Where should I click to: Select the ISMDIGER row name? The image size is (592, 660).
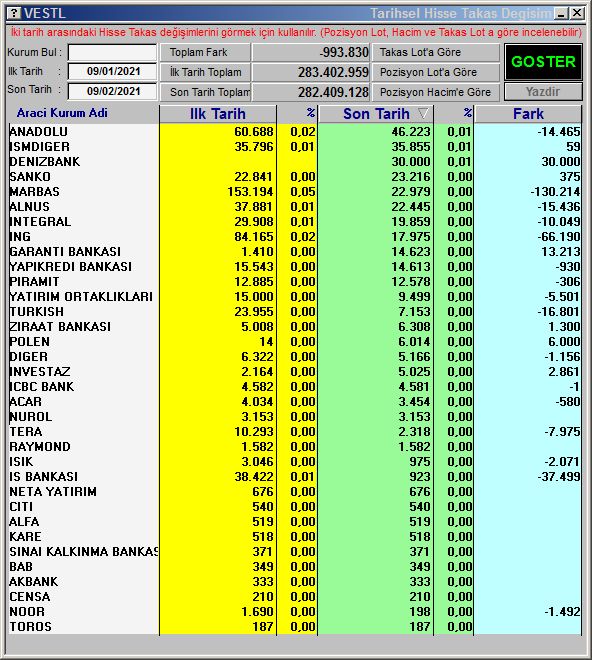point(40,147)
